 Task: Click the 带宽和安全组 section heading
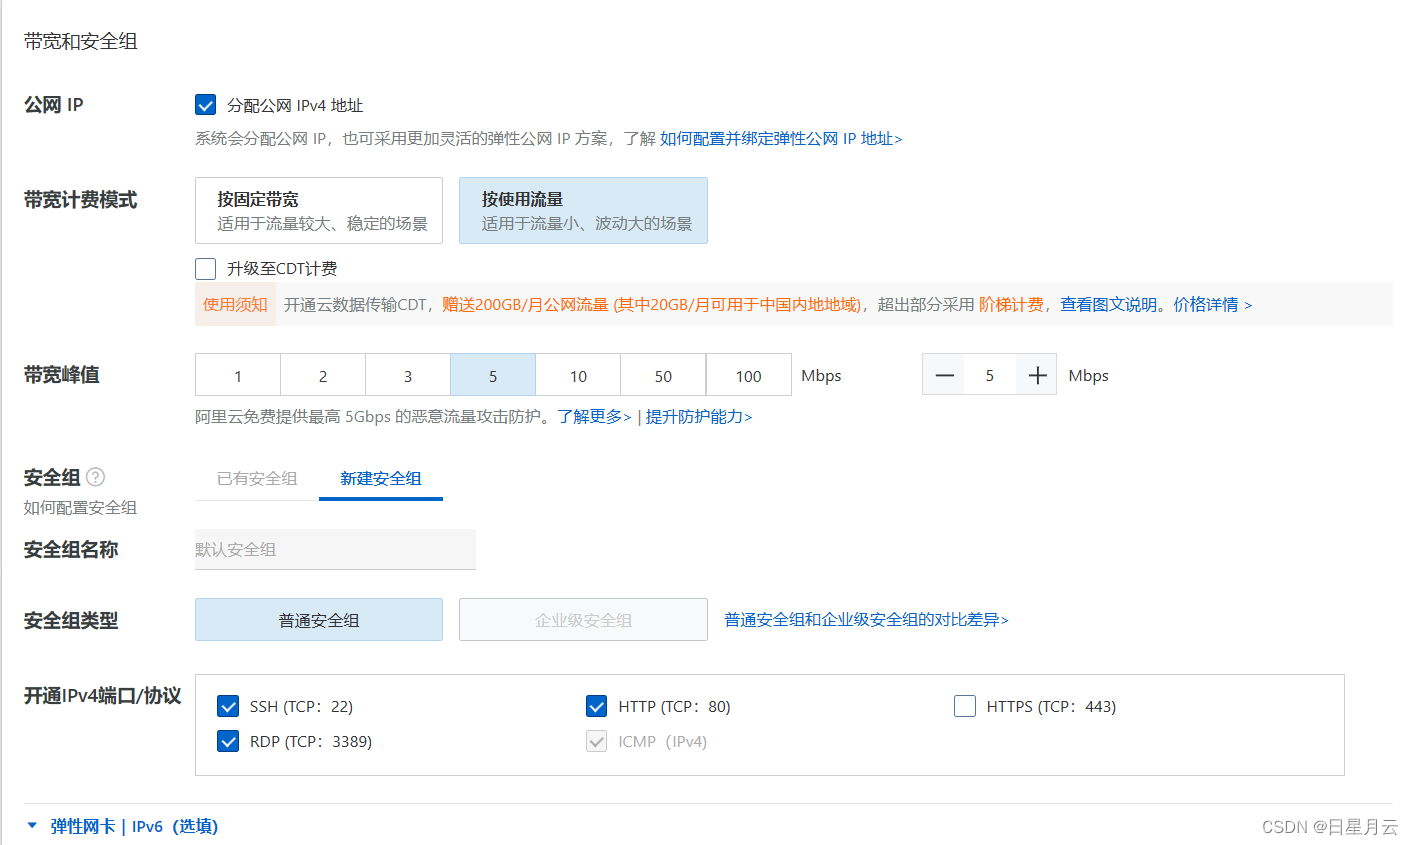pyautogui.click(x=80, y=41)
